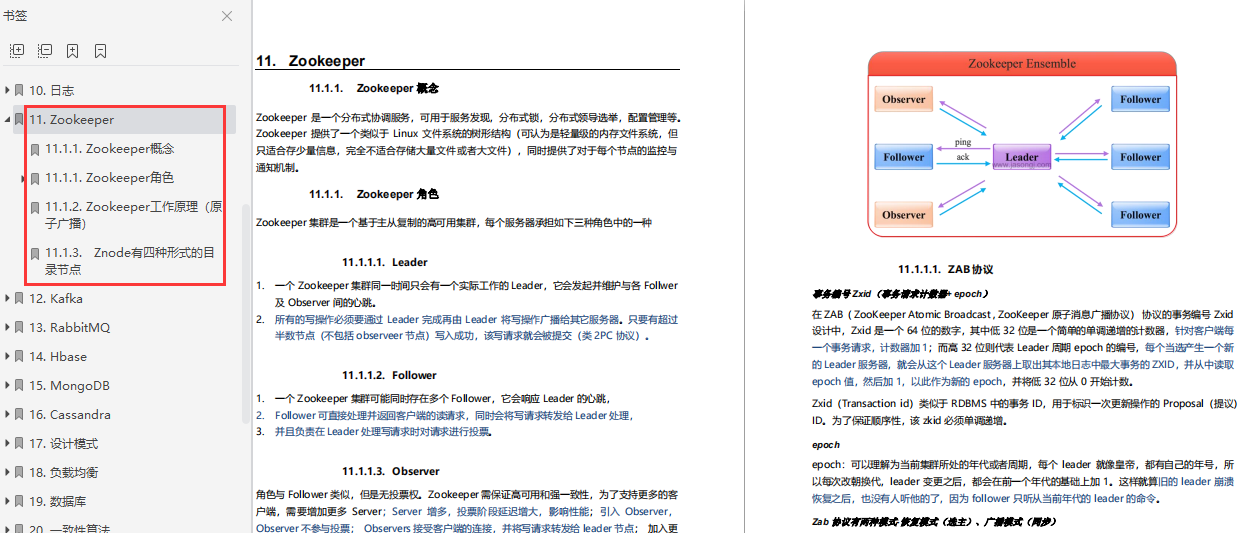Expand the 15. MongoDB bookmark
This screenshot has width=1240, height=533.
pyautogui.click(x=7, y=386)
